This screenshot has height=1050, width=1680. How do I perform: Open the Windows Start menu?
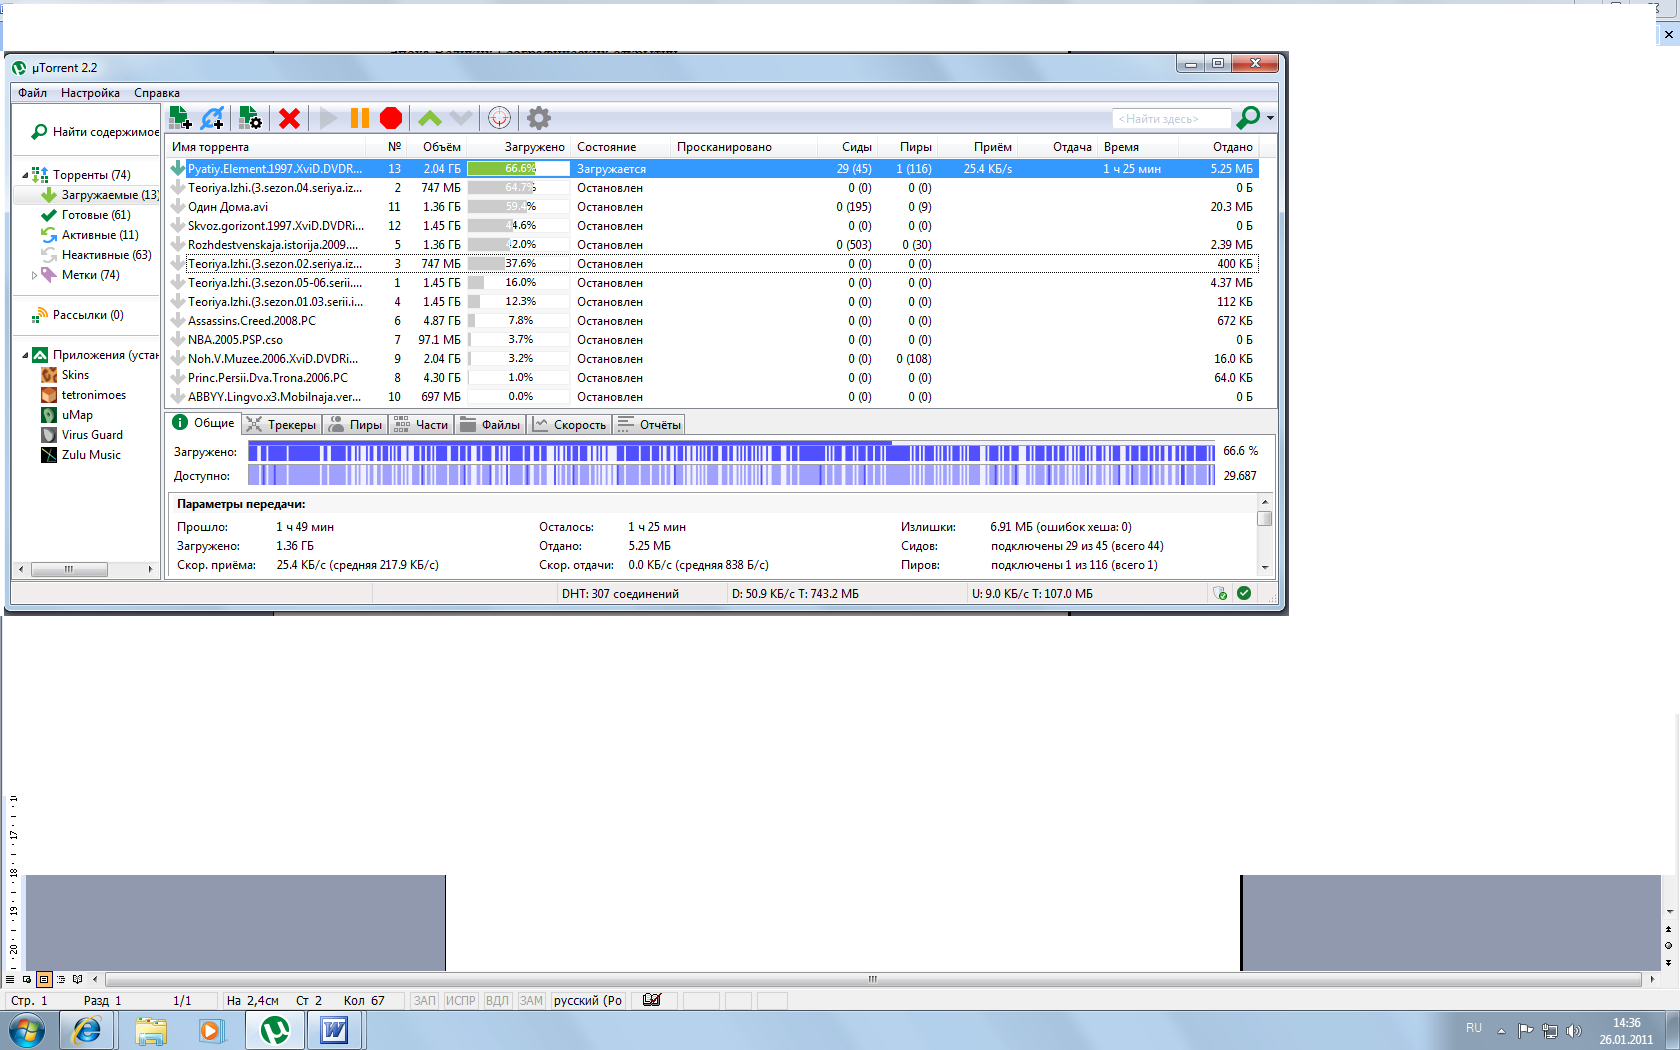(x=27, y=1030)
